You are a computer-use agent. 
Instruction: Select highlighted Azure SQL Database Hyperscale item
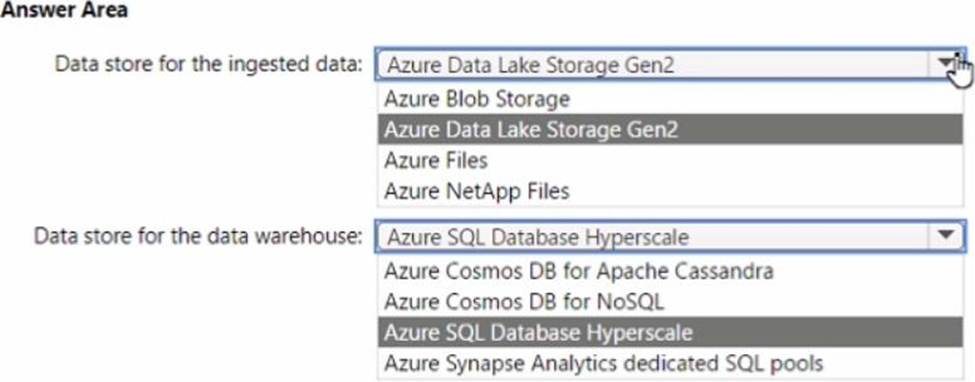(x=670, y=333)
